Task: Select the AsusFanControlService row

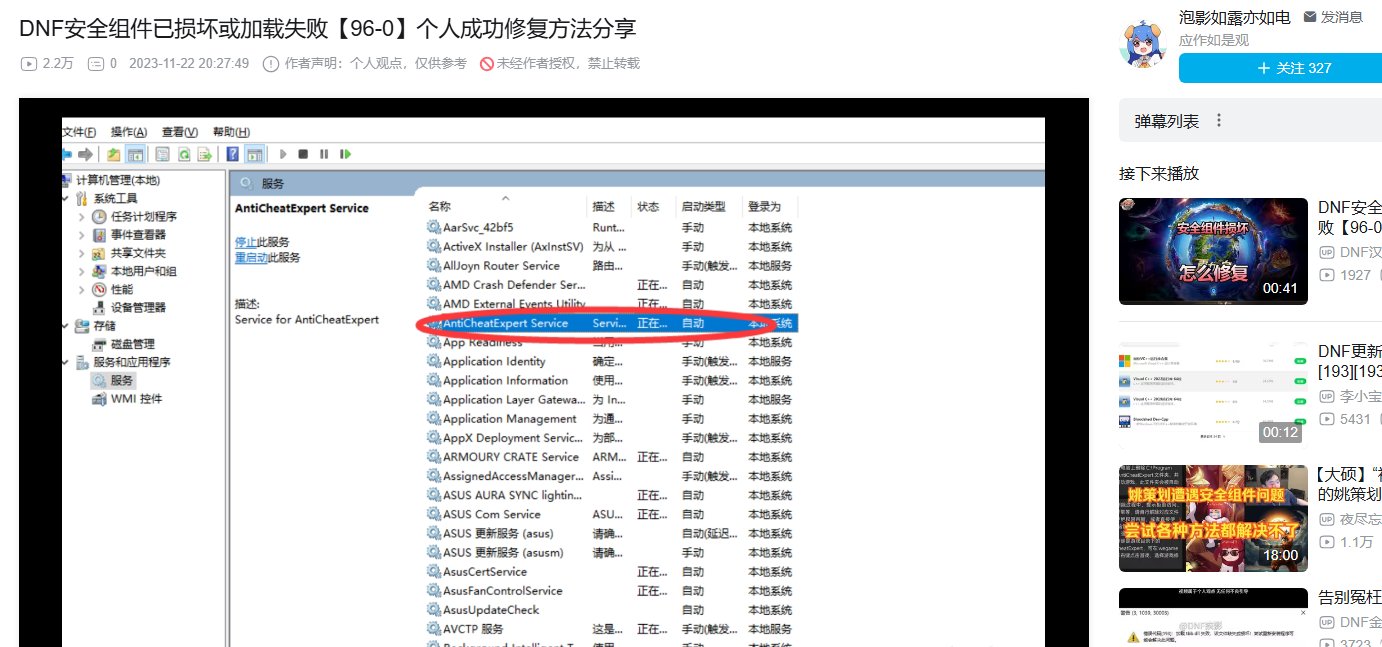Action: coord(612,591)
